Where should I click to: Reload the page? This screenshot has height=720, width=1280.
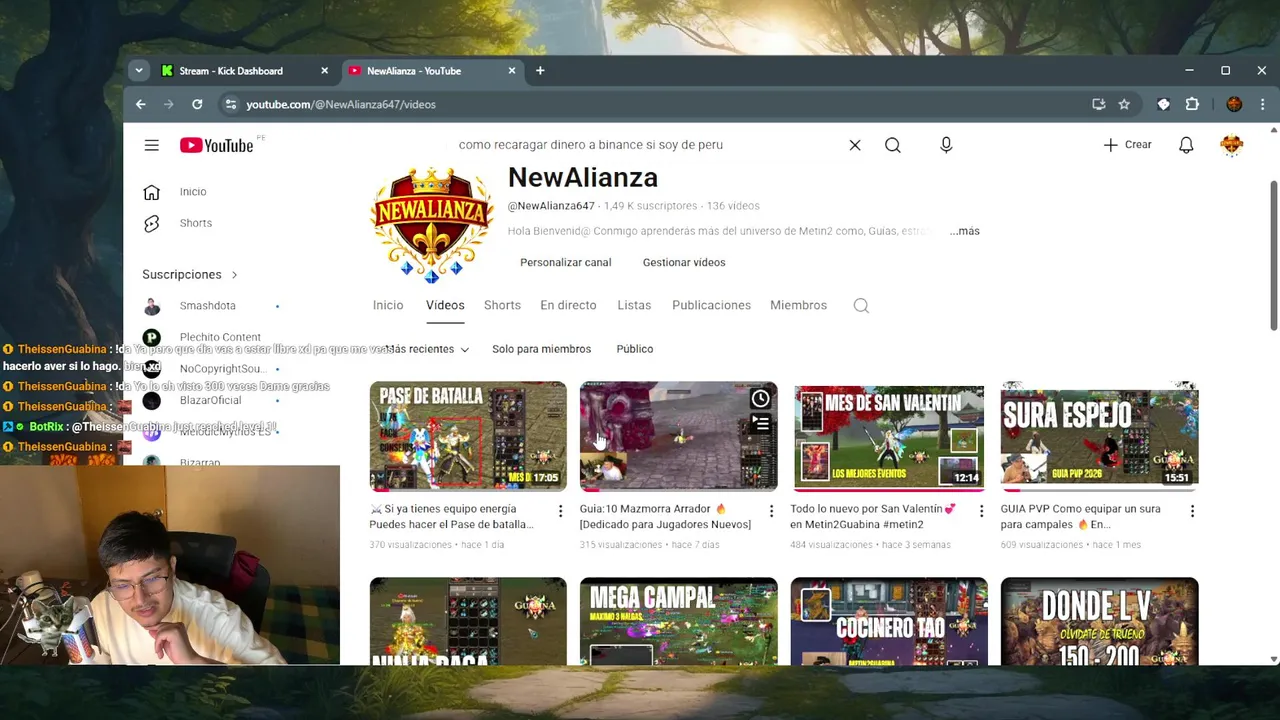[x=197, y=104]
